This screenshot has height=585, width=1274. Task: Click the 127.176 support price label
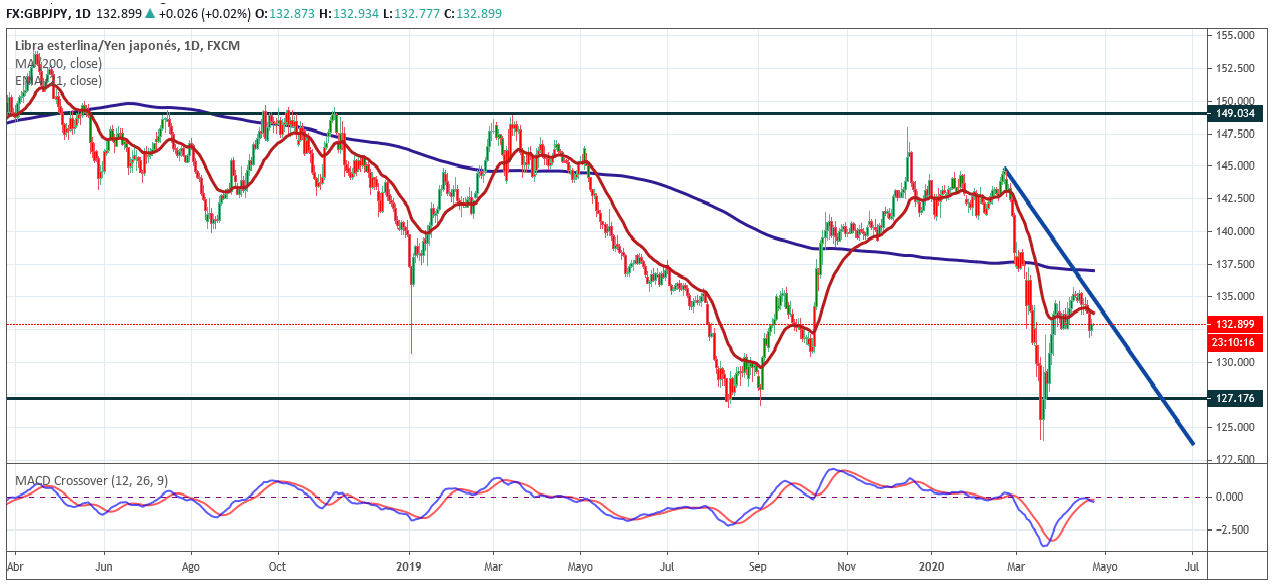pos(1234,399)
